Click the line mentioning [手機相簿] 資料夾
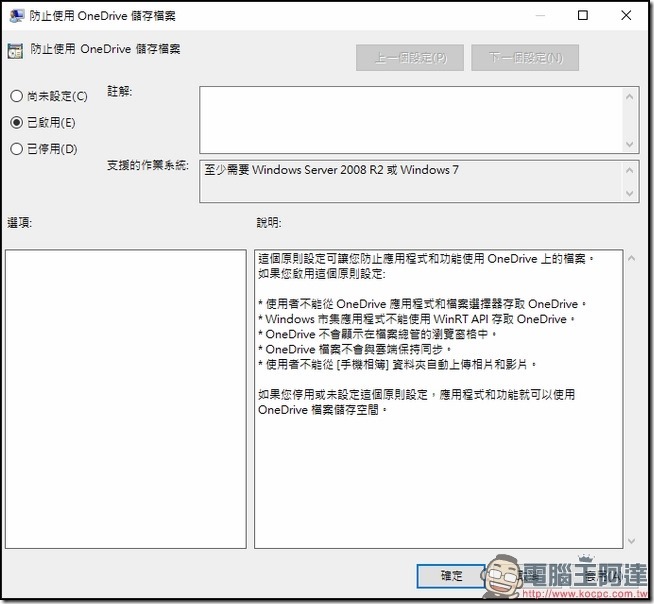This screenshot has height=604, width=654. click(x=397, y=365)
